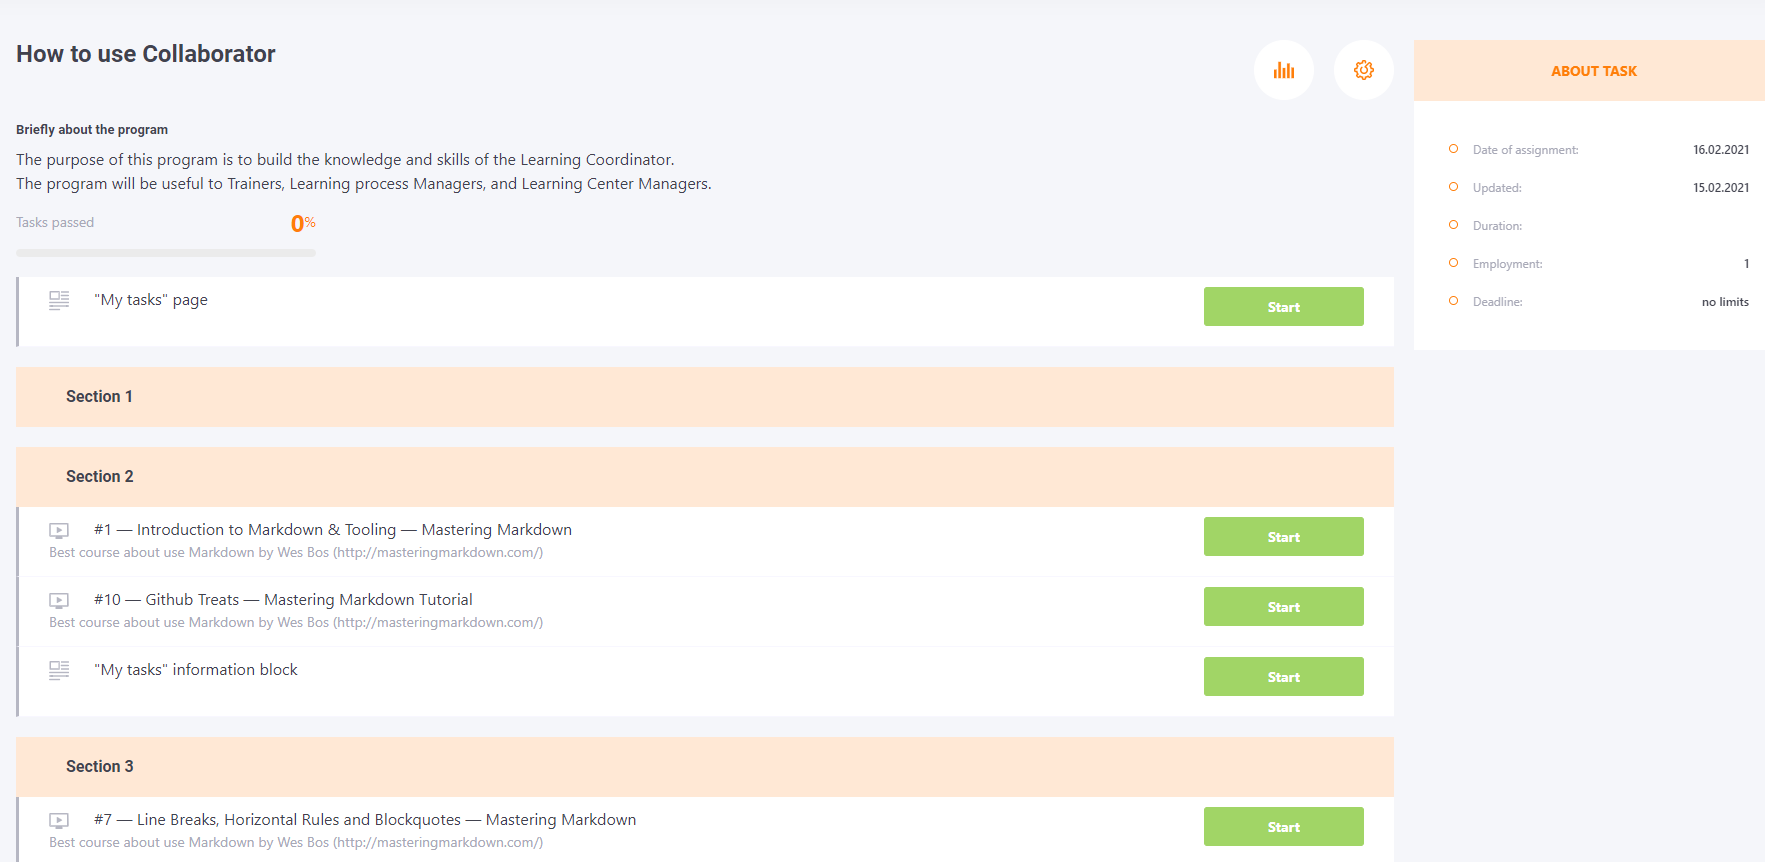Start the "My tasks" information block task
The height and width of the screenshot is (862, 1765).
(1283, 677)
